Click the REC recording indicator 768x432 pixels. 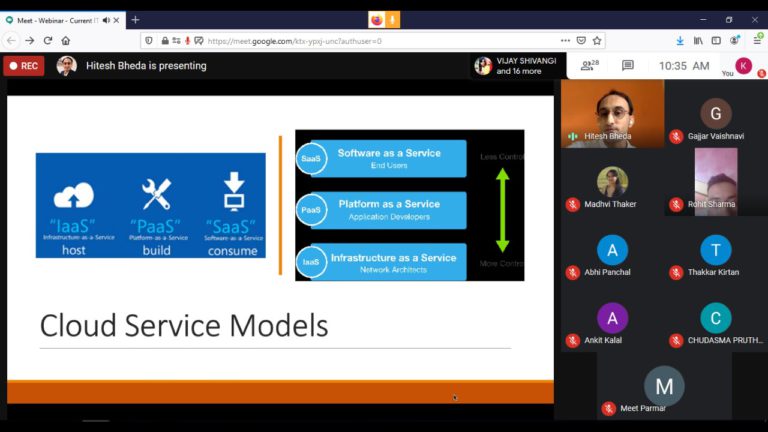click(x=24, y=66)
